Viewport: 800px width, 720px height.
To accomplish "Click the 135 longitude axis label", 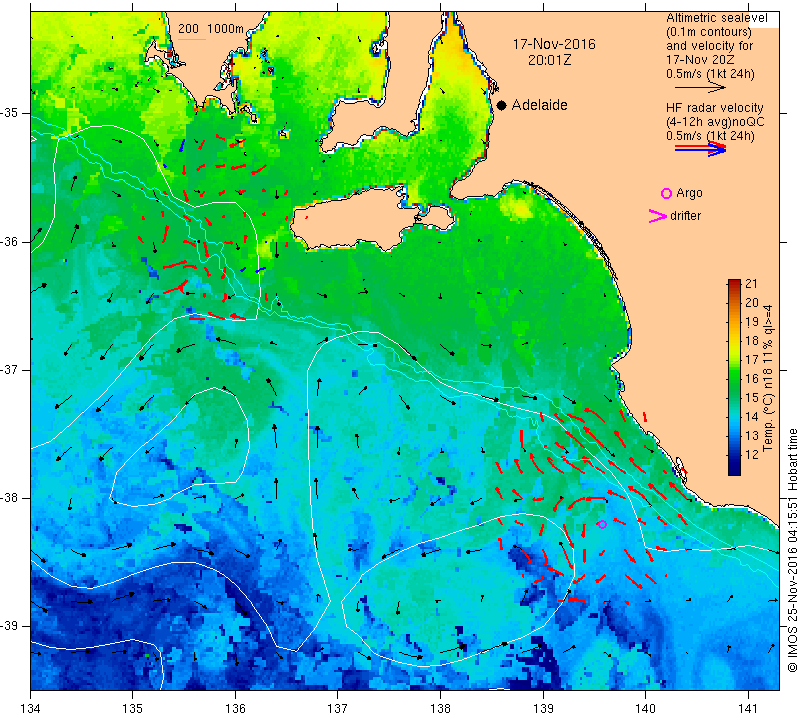I will [x=133, y=709].
